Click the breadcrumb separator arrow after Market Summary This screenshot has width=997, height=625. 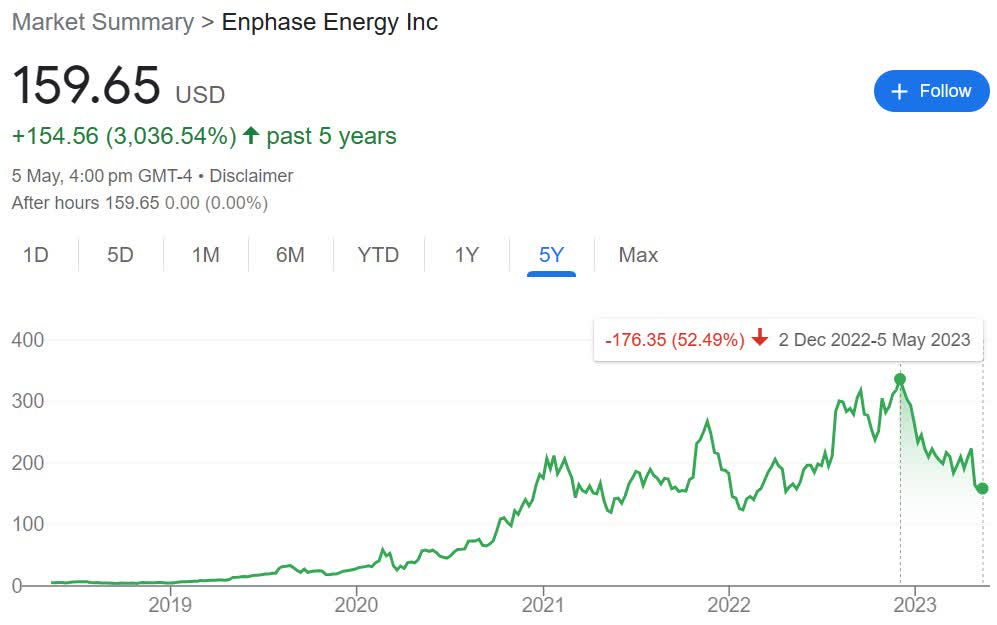coord(209,22)
